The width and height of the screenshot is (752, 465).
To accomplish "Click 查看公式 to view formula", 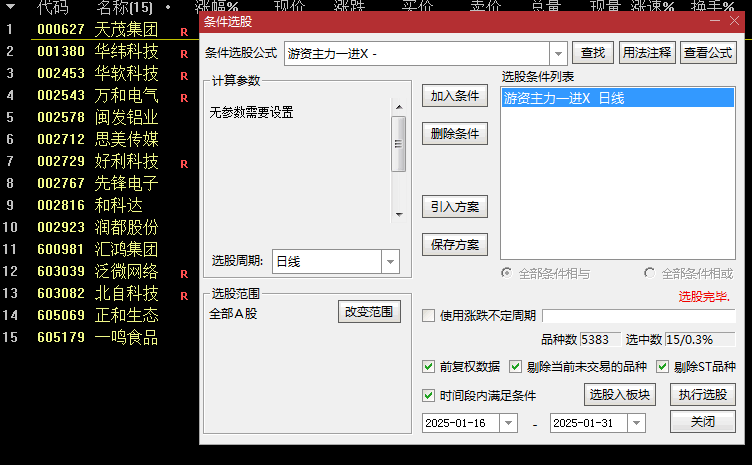I will pyautogui.click(x=708, y=53).
